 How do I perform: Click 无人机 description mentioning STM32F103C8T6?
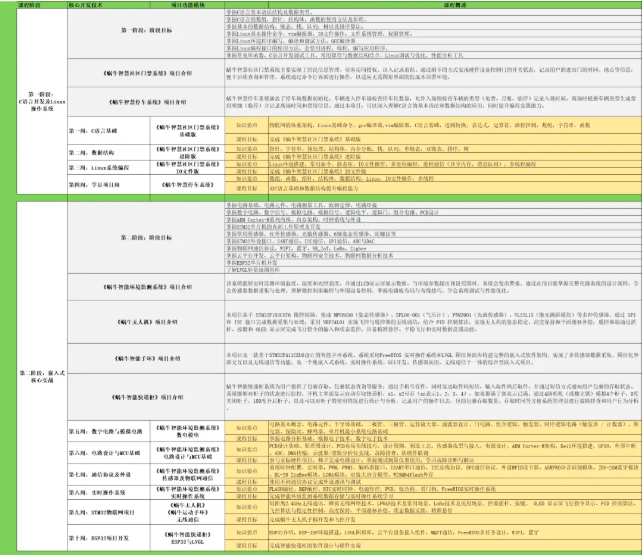point(433,322)
